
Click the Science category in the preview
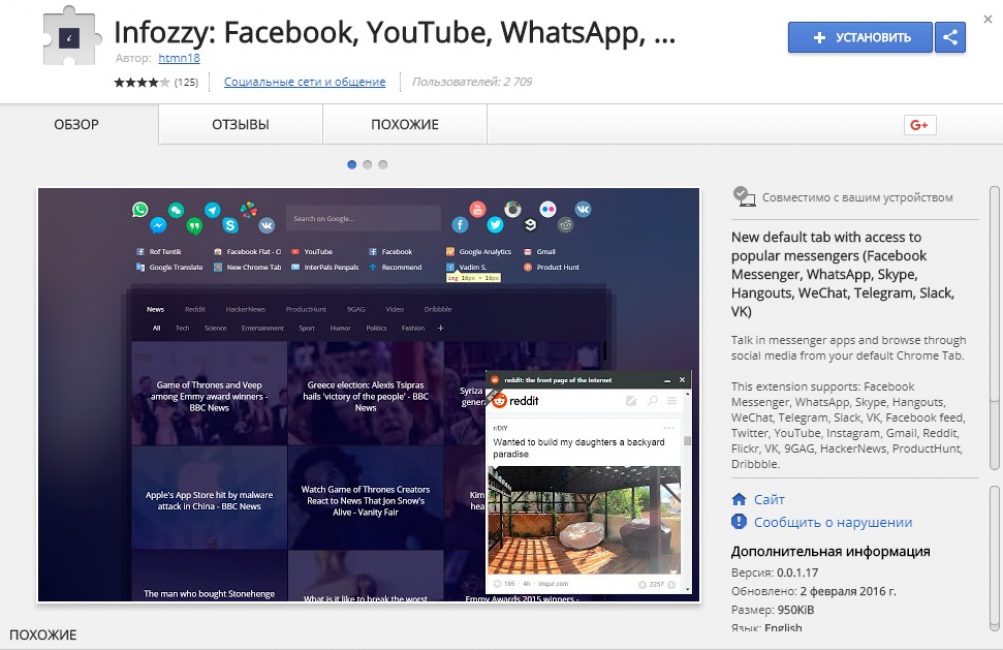pos(216,328)
